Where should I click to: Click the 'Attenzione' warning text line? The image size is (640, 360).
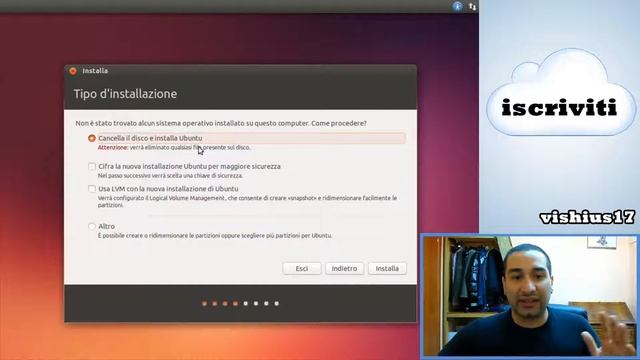(174, 148)
